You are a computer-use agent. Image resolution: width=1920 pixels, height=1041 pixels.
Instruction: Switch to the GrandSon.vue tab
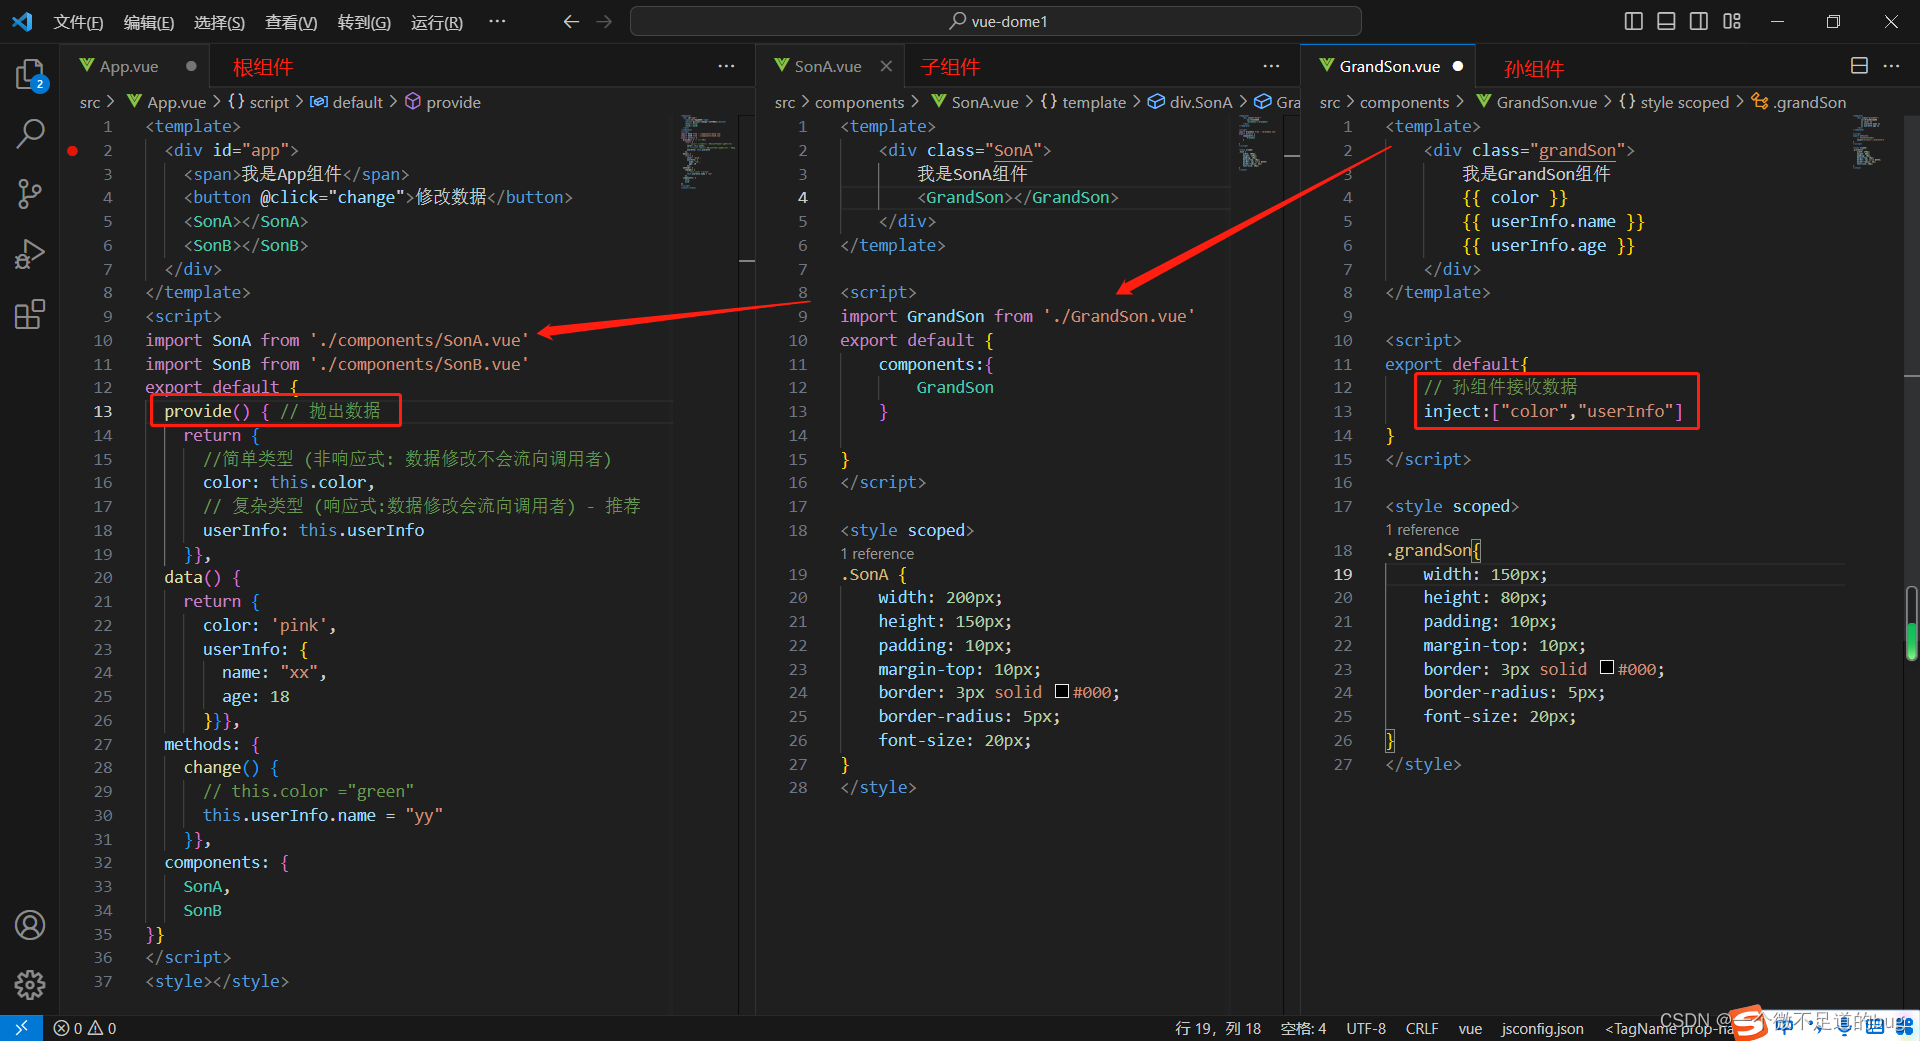point(1389,66)
